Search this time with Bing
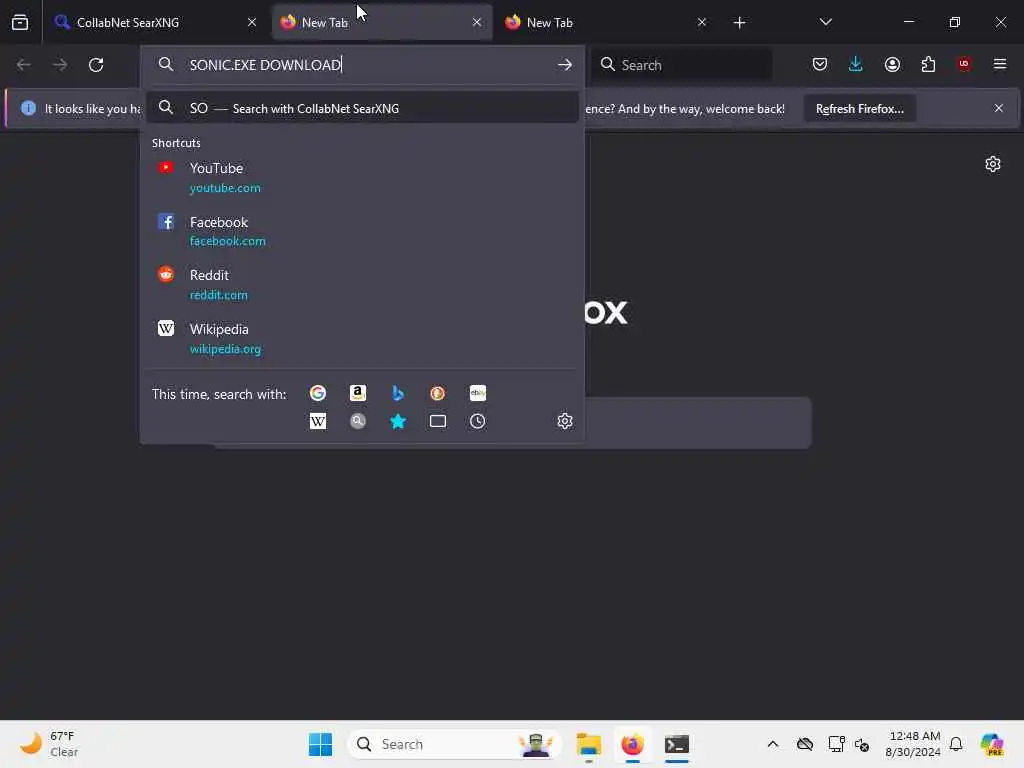The height and width of the screenshot is (768, 1024). pyautogui.click(x=397, y=393)
